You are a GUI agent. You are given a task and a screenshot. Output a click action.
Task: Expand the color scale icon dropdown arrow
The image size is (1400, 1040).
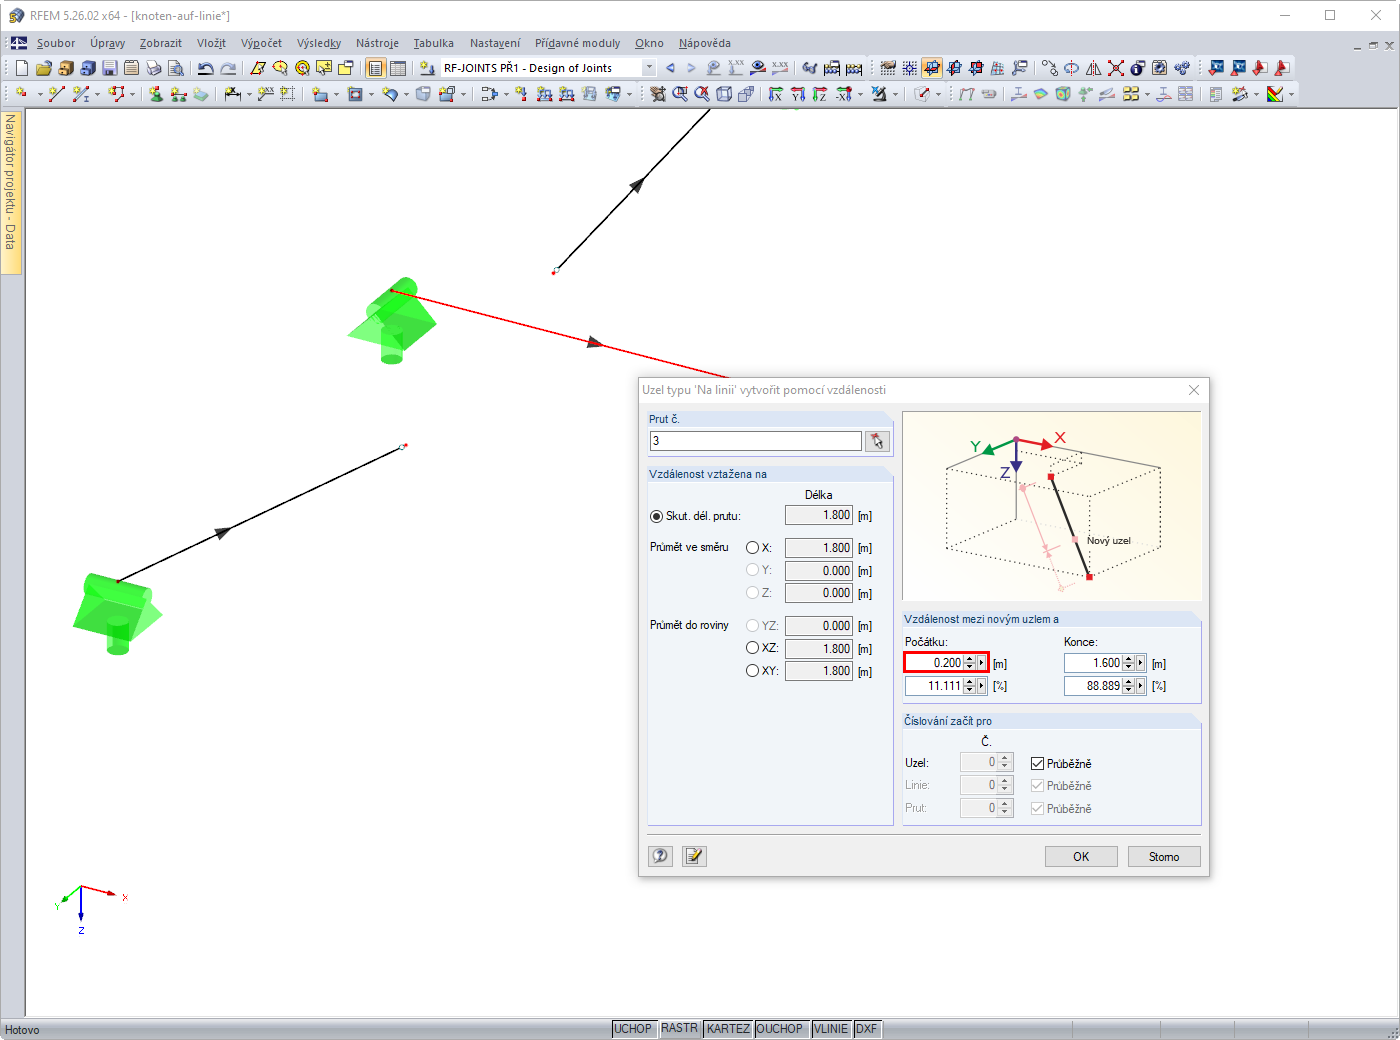pos(1291,95)
